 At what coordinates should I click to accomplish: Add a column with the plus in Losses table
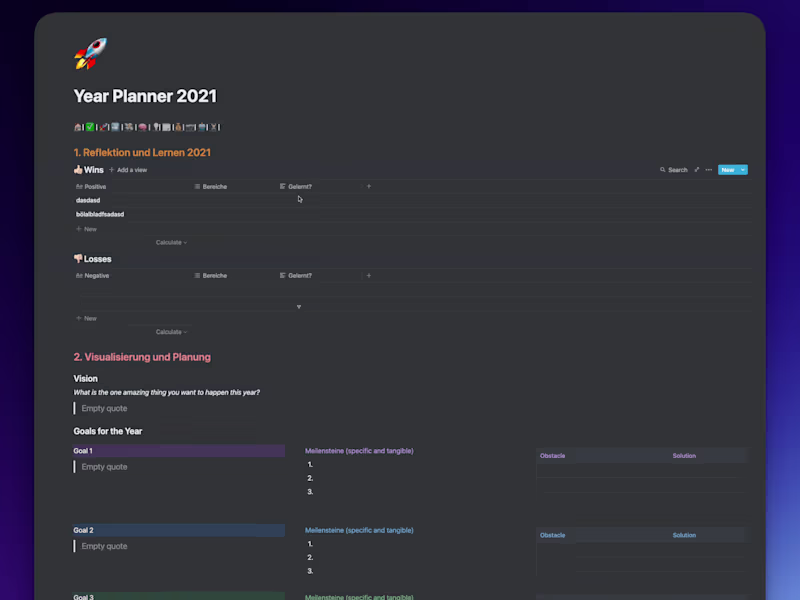coord(369,276)
